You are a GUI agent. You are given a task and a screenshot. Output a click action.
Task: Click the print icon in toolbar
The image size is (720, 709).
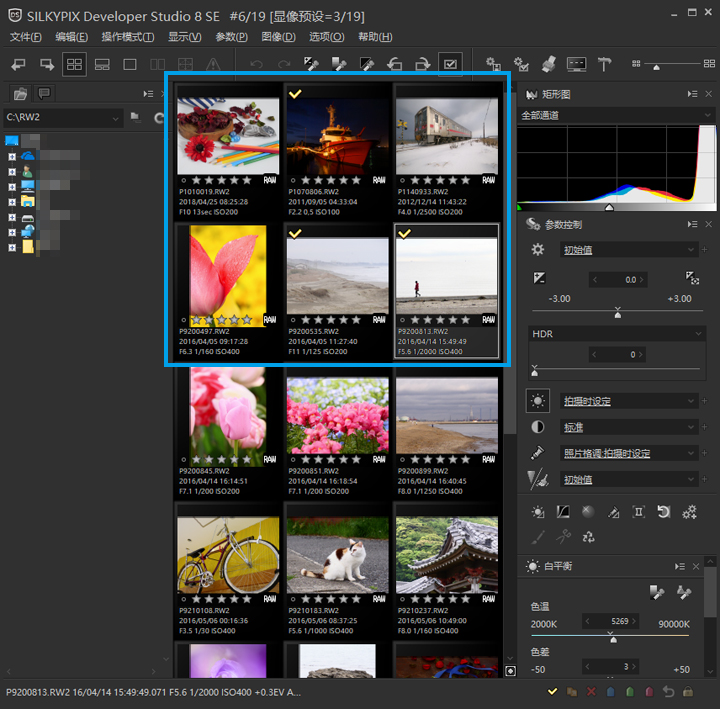click(549, 64)
